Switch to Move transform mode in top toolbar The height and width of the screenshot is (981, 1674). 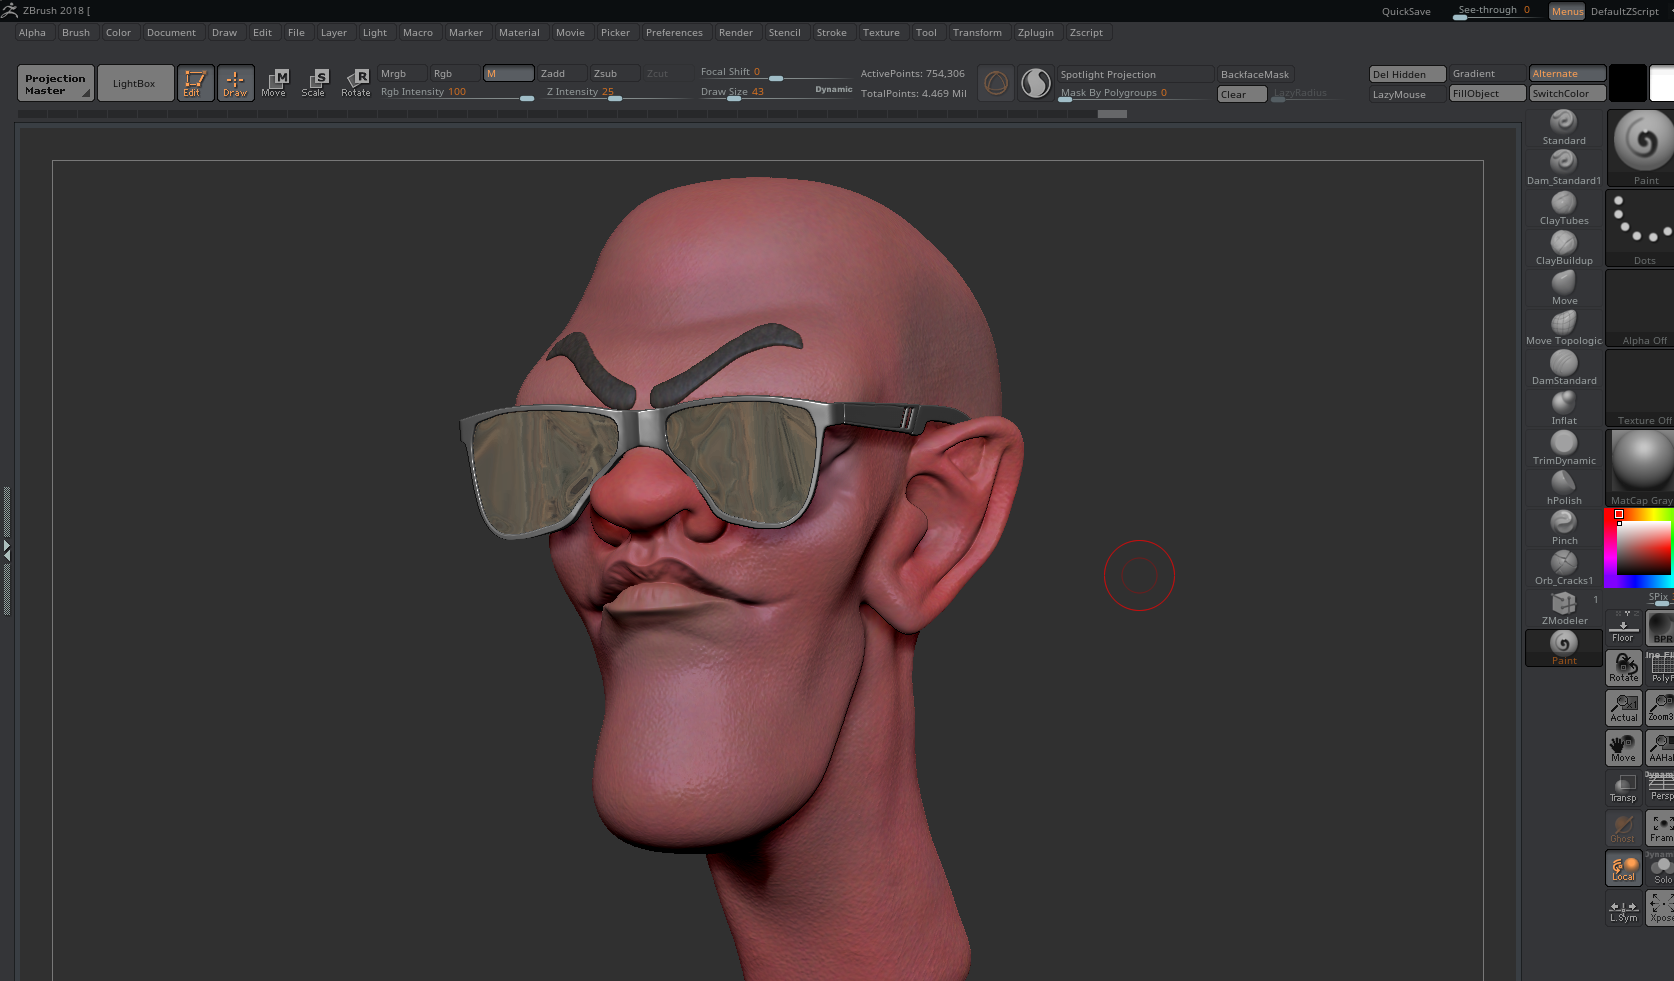click(275, 83)
